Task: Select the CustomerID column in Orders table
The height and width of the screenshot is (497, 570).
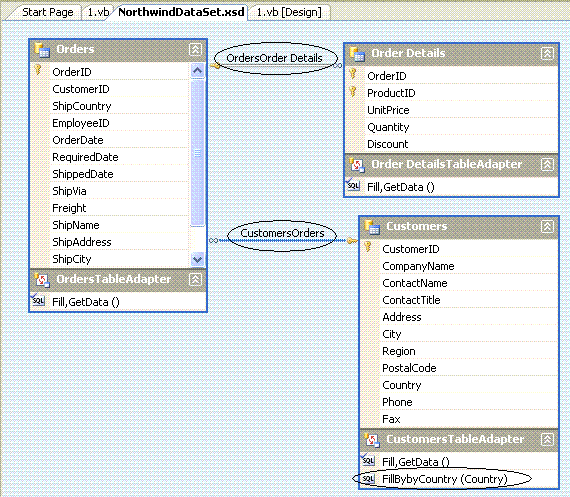Action: coord(81,89)
